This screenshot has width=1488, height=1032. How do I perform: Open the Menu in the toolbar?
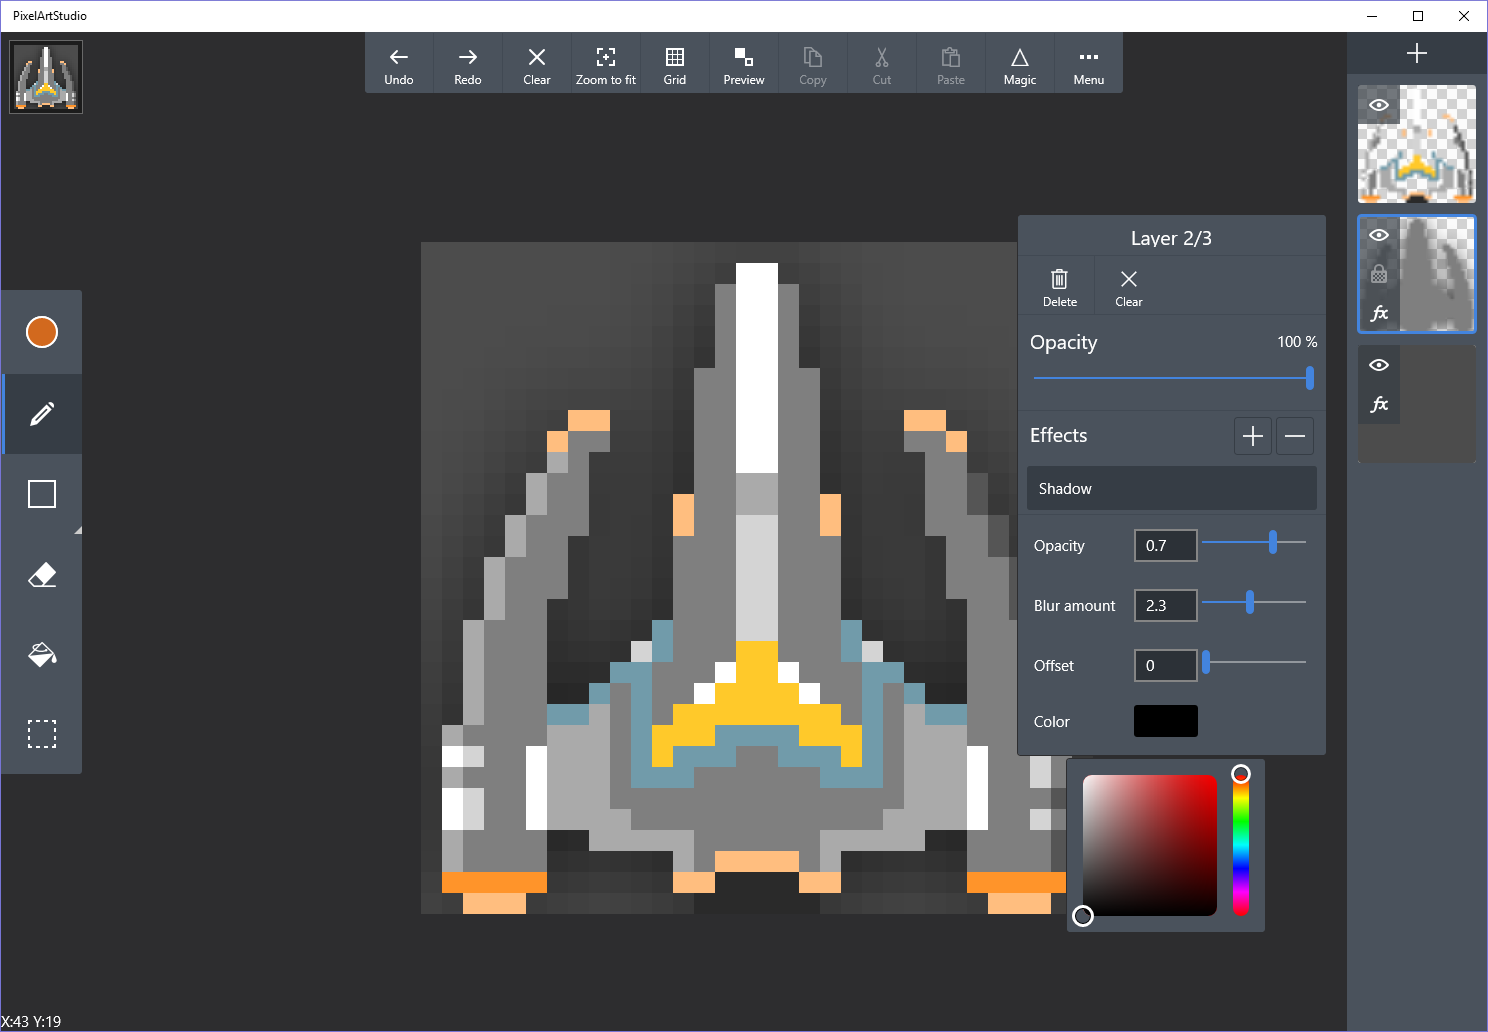tap(1088, 62)
